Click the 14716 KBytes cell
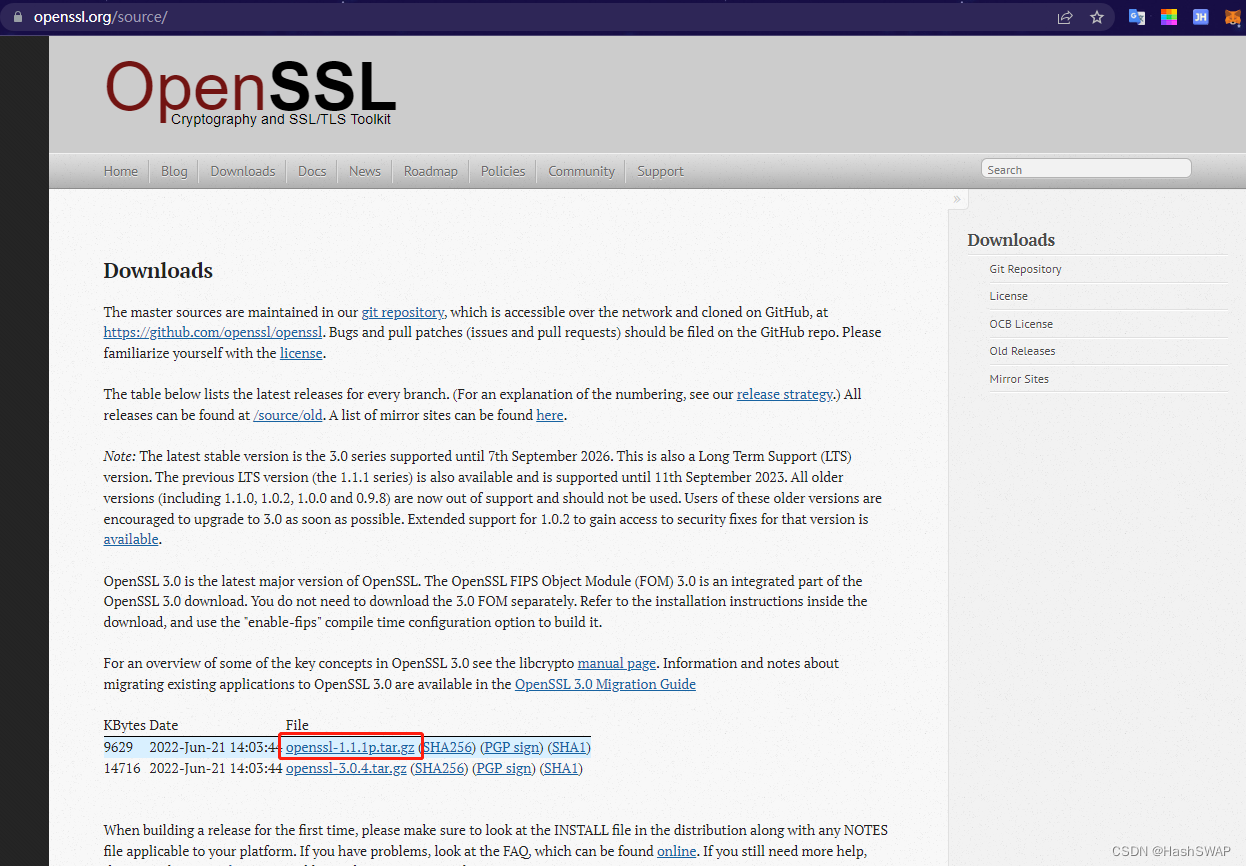 pyautogui.click(x=122, y=769)
